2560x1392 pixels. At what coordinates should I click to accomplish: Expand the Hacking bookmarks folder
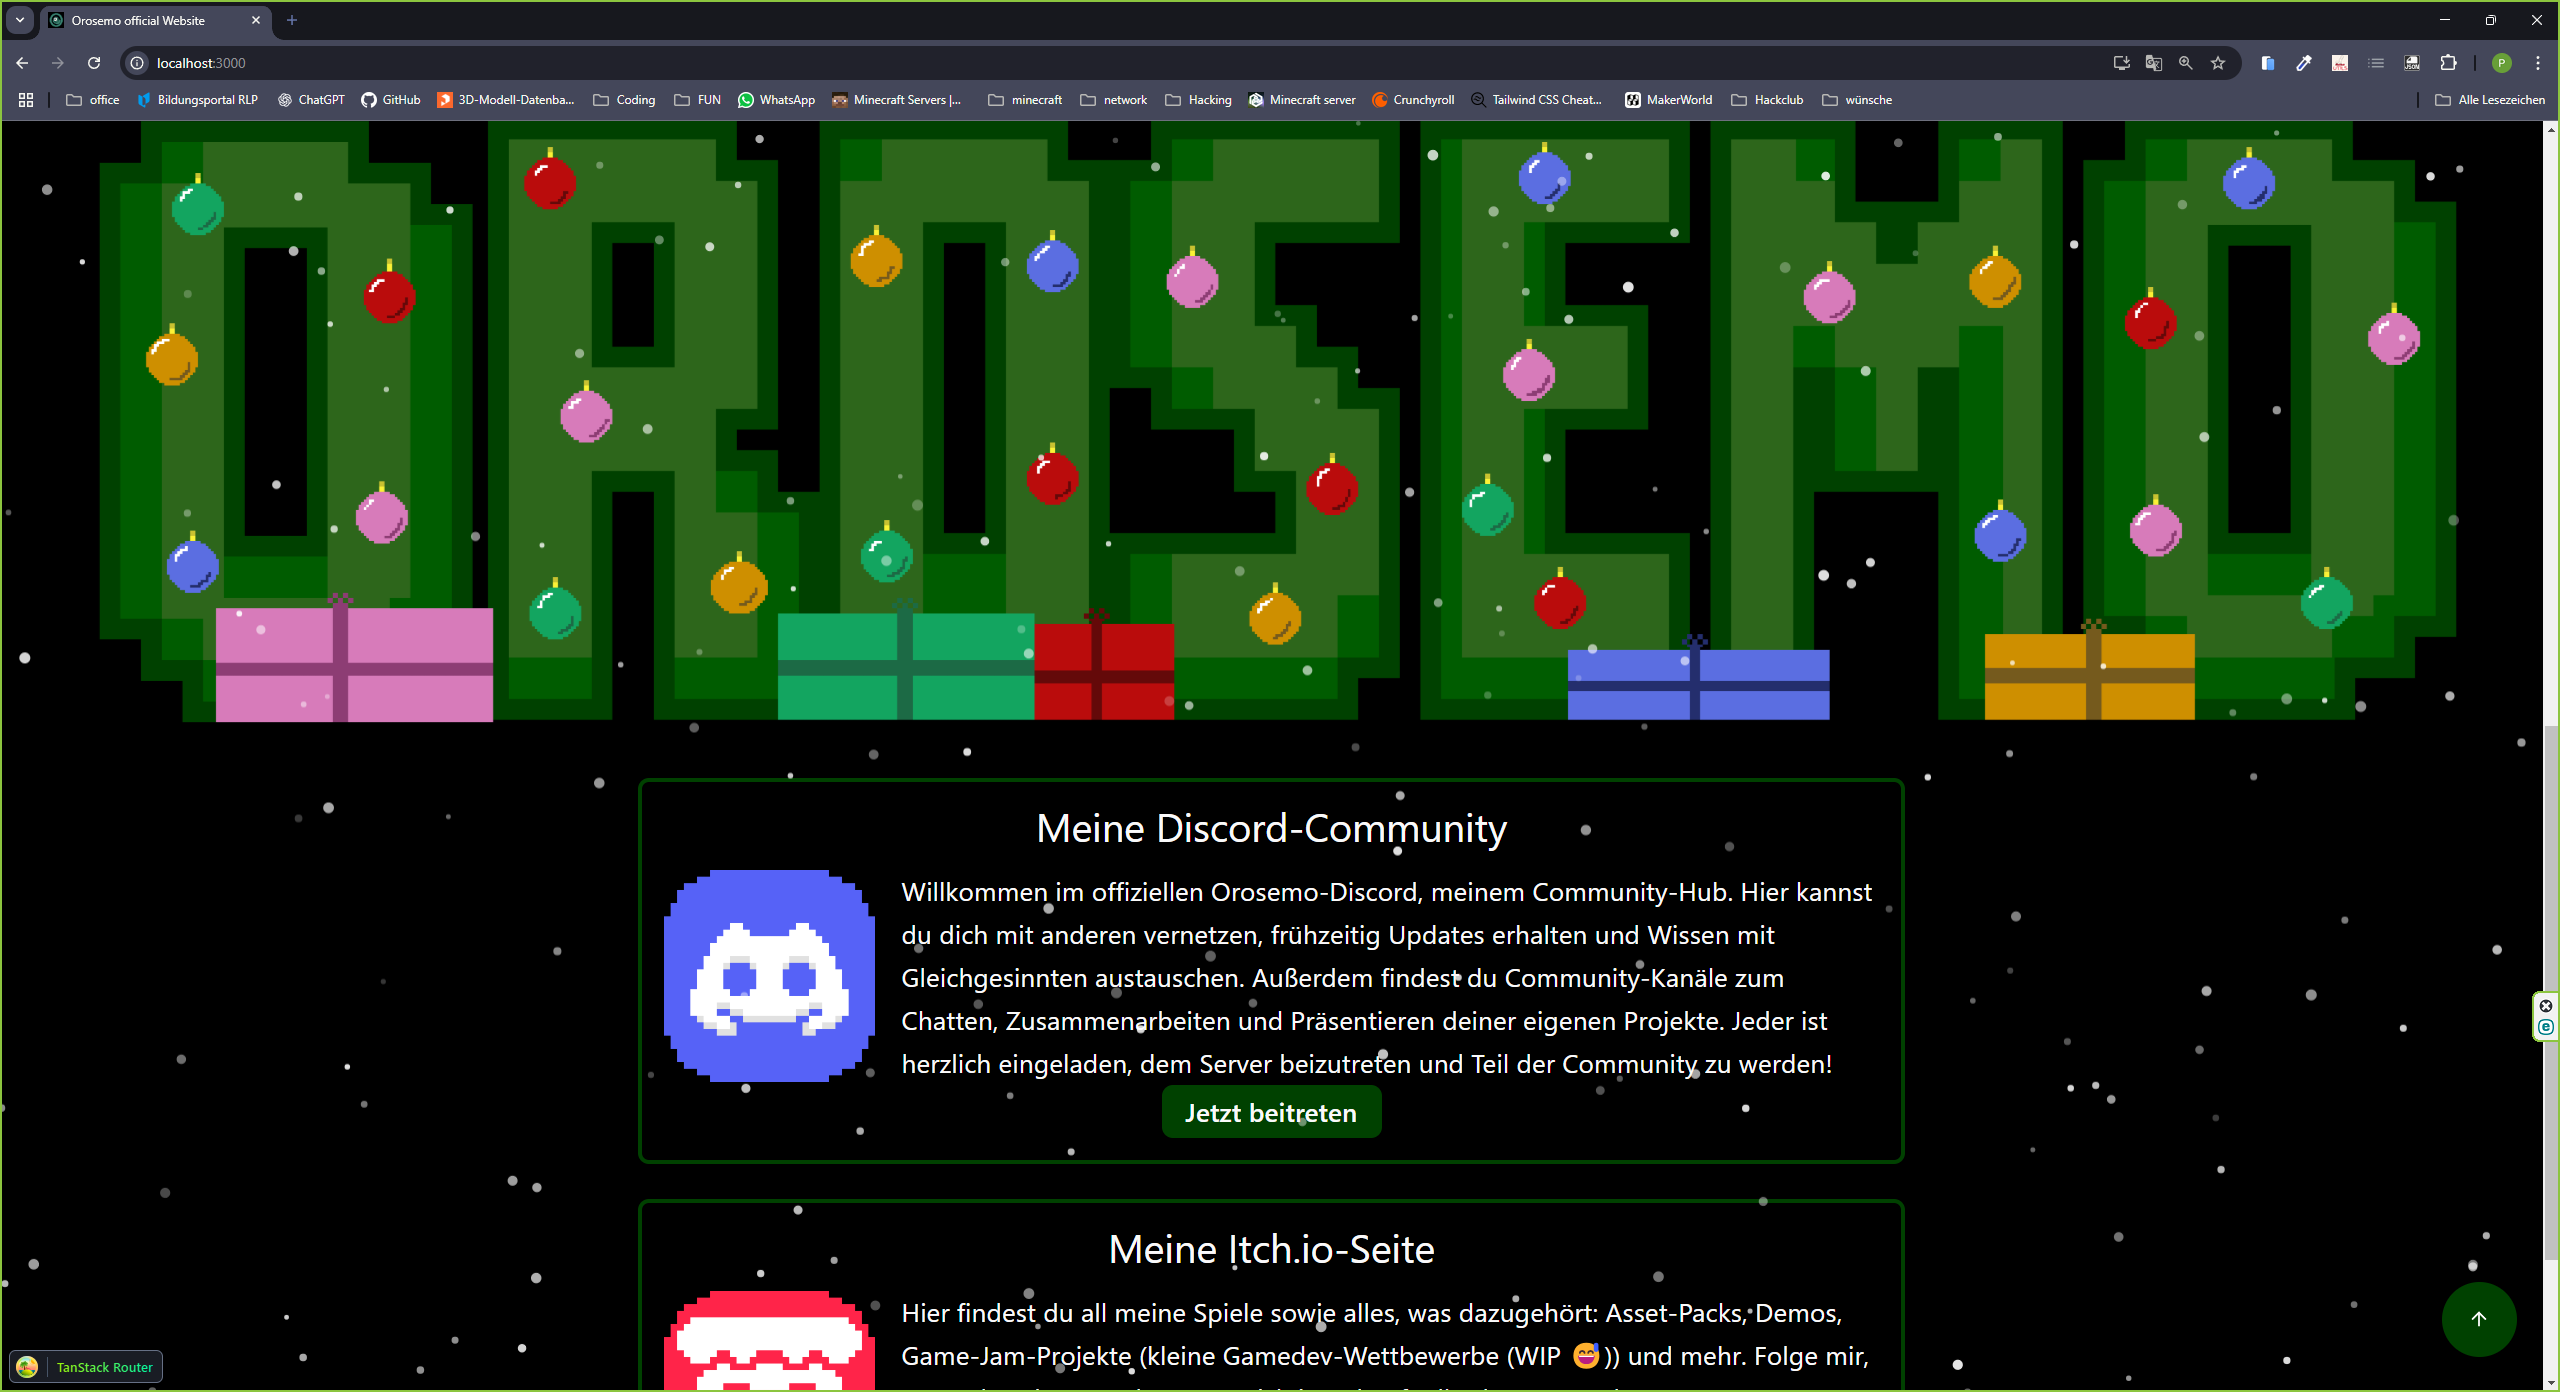(x=1198, y=100)
